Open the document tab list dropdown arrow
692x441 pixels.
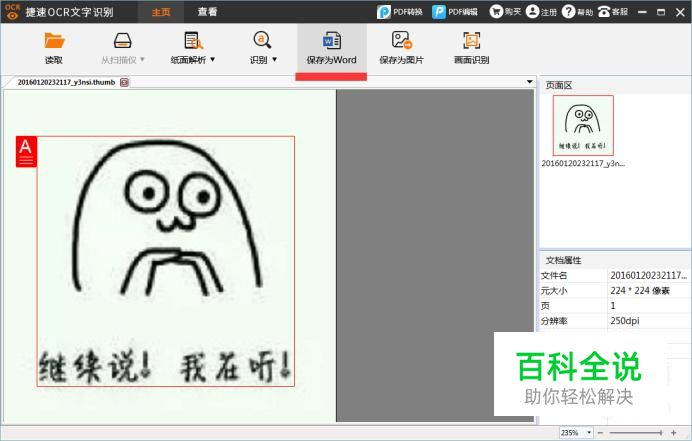tap(529, 82)
